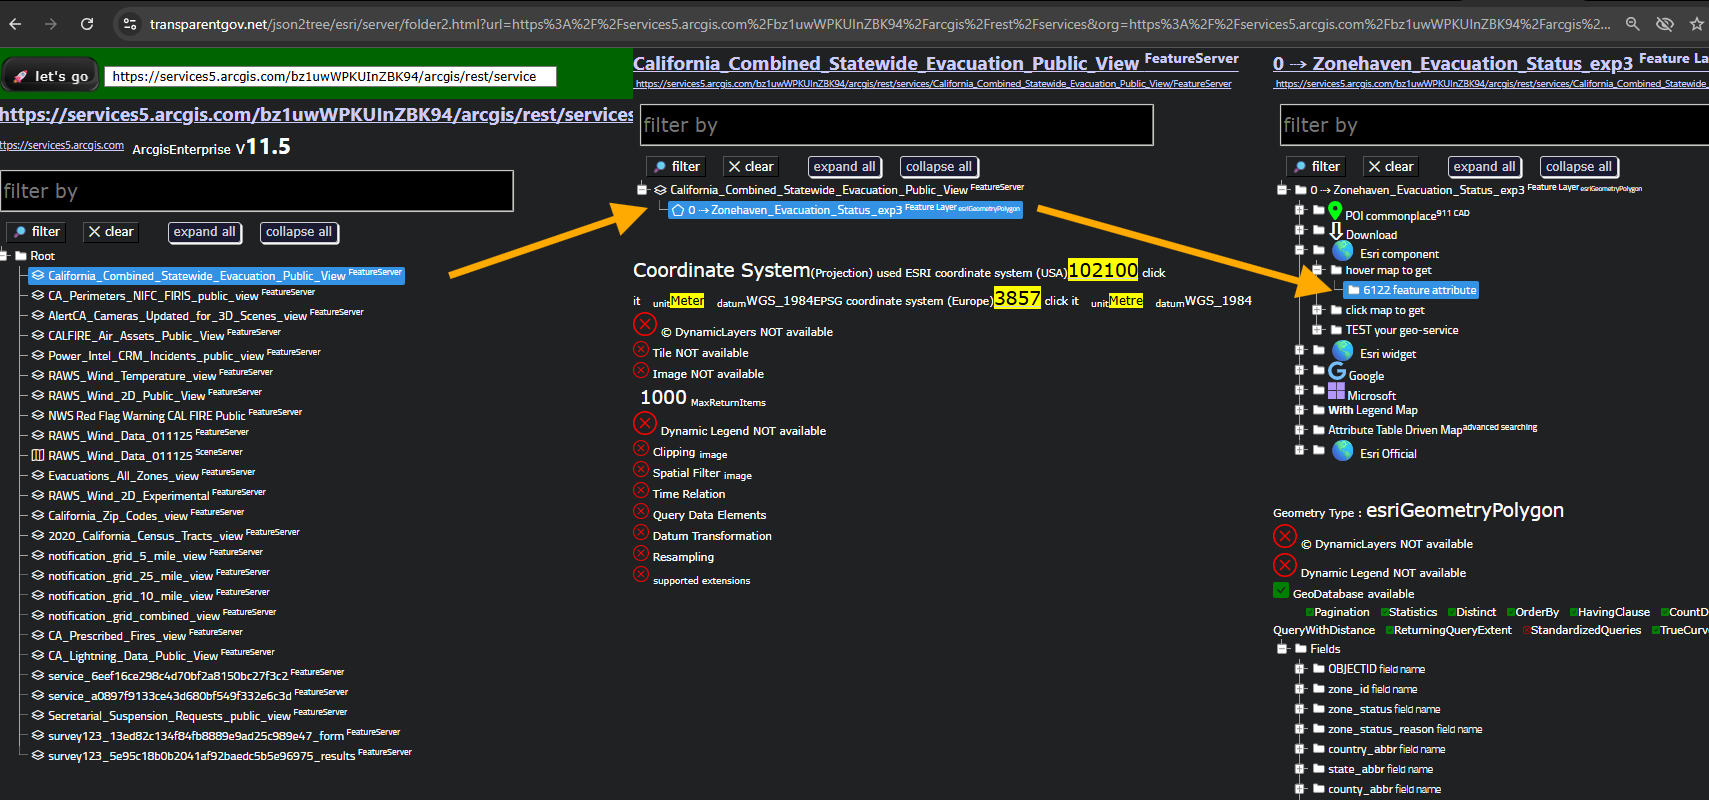Expand the POI commonplace node
Screen dimensions: 1709x800
point(1300,210)
